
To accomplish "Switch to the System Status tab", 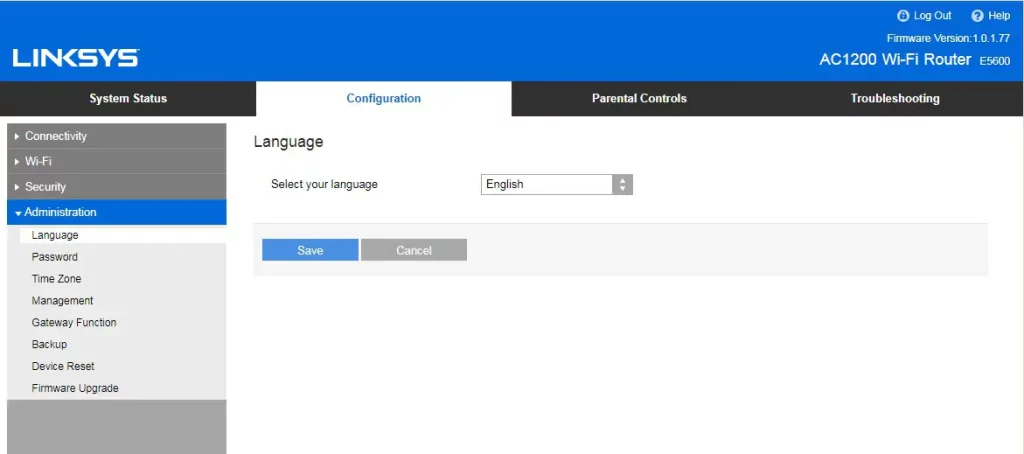I will click(x=128, y=99).
